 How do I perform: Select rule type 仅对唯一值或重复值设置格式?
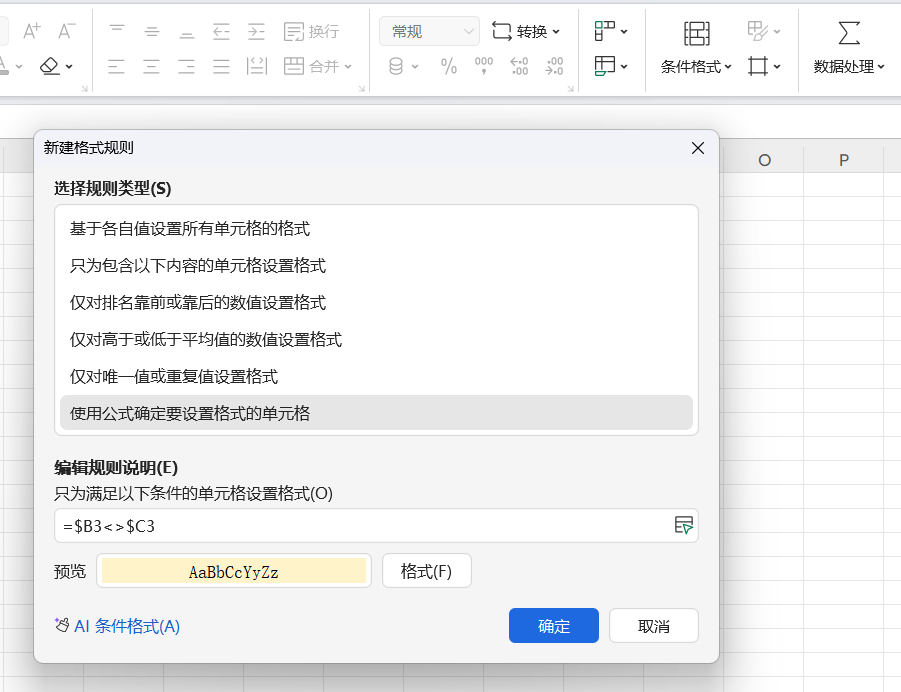[x=174, y=377]
